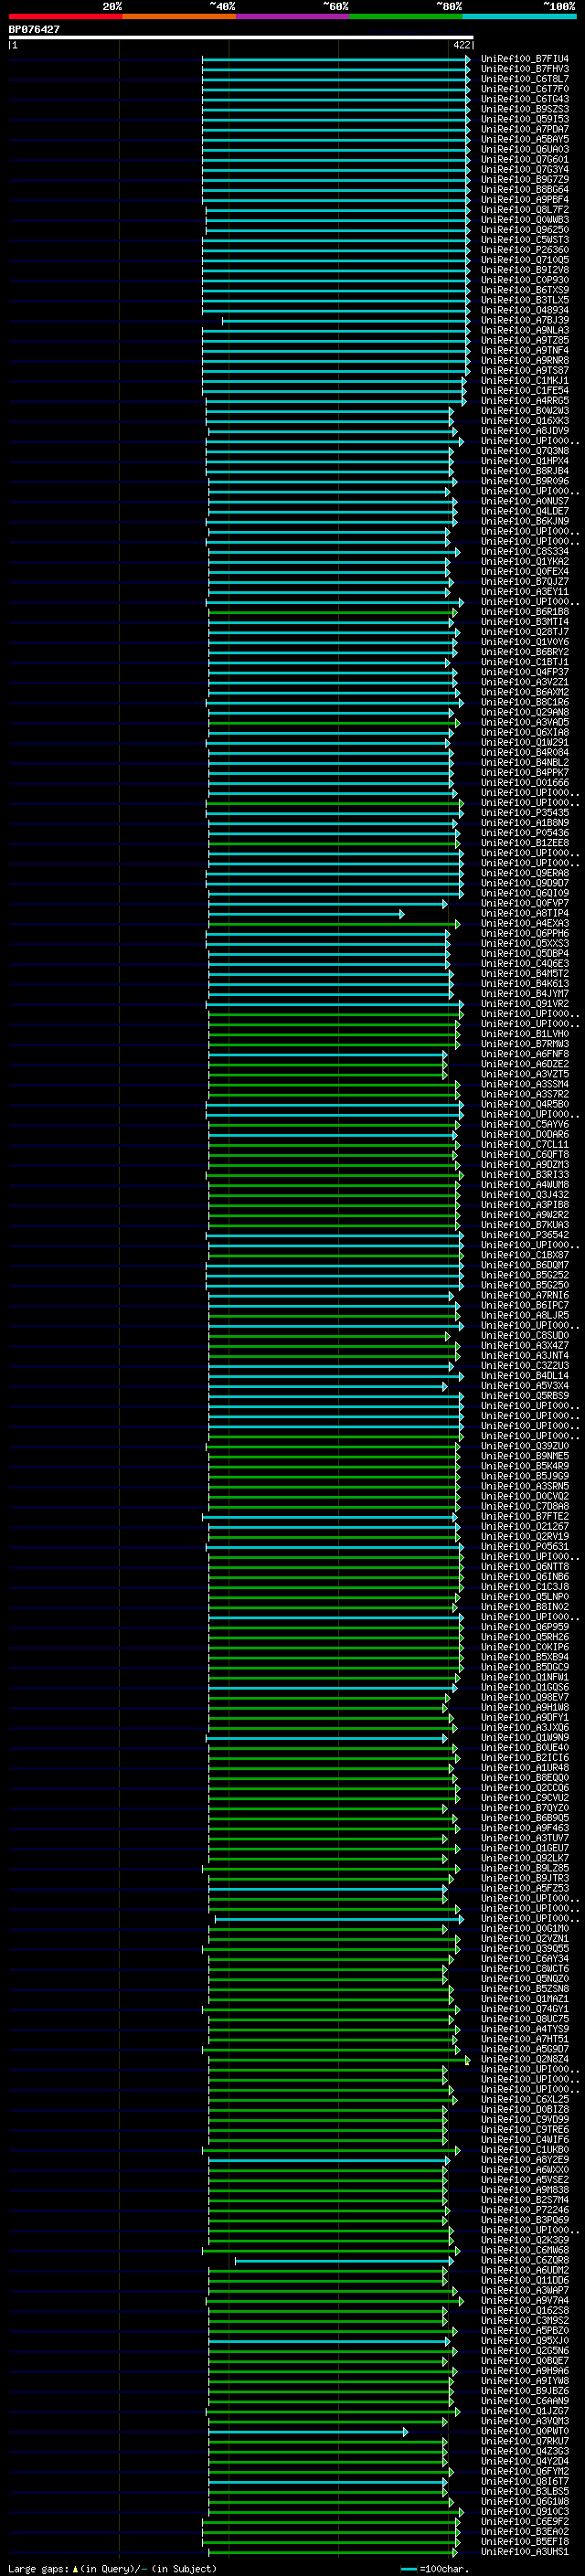Click the red 20% identity legend segment
Viewport: 585px width, 2576px height.
click(65, 16)
